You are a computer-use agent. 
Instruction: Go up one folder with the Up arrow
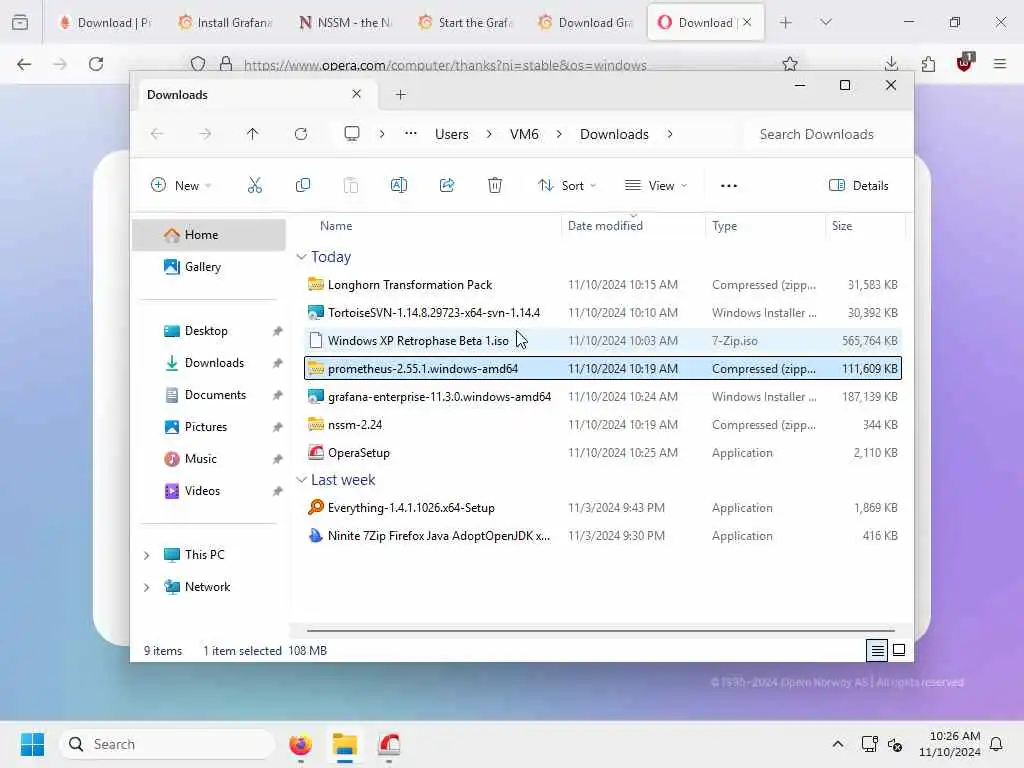[253, 134]
